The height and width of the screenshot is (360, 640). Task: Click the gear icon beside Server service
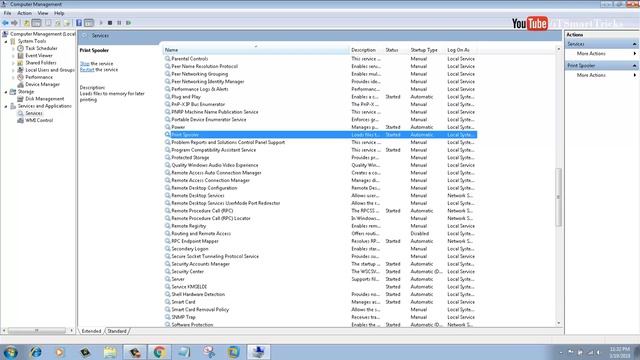click(167, 279)
